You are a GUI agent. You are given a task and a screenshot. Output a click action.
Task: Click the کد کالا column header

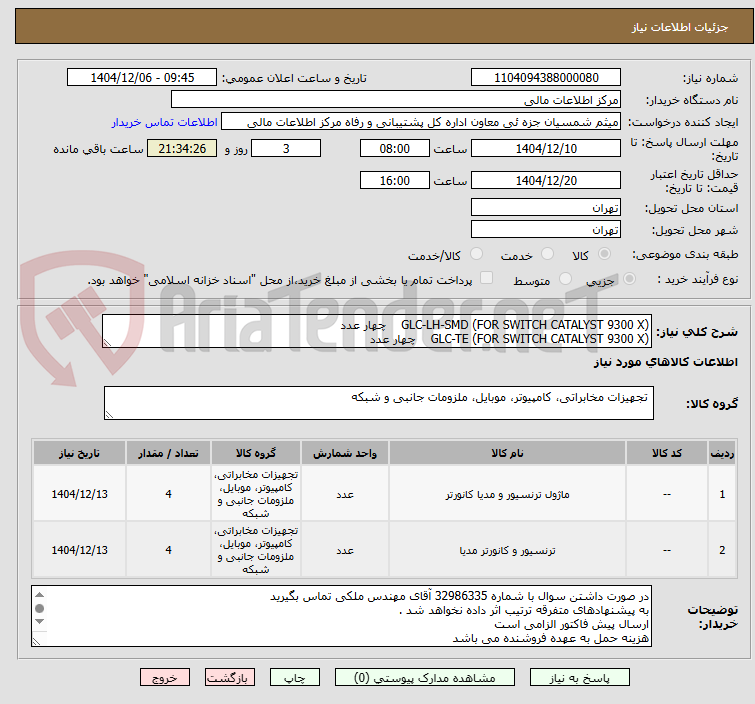click(x=667, y=453)
